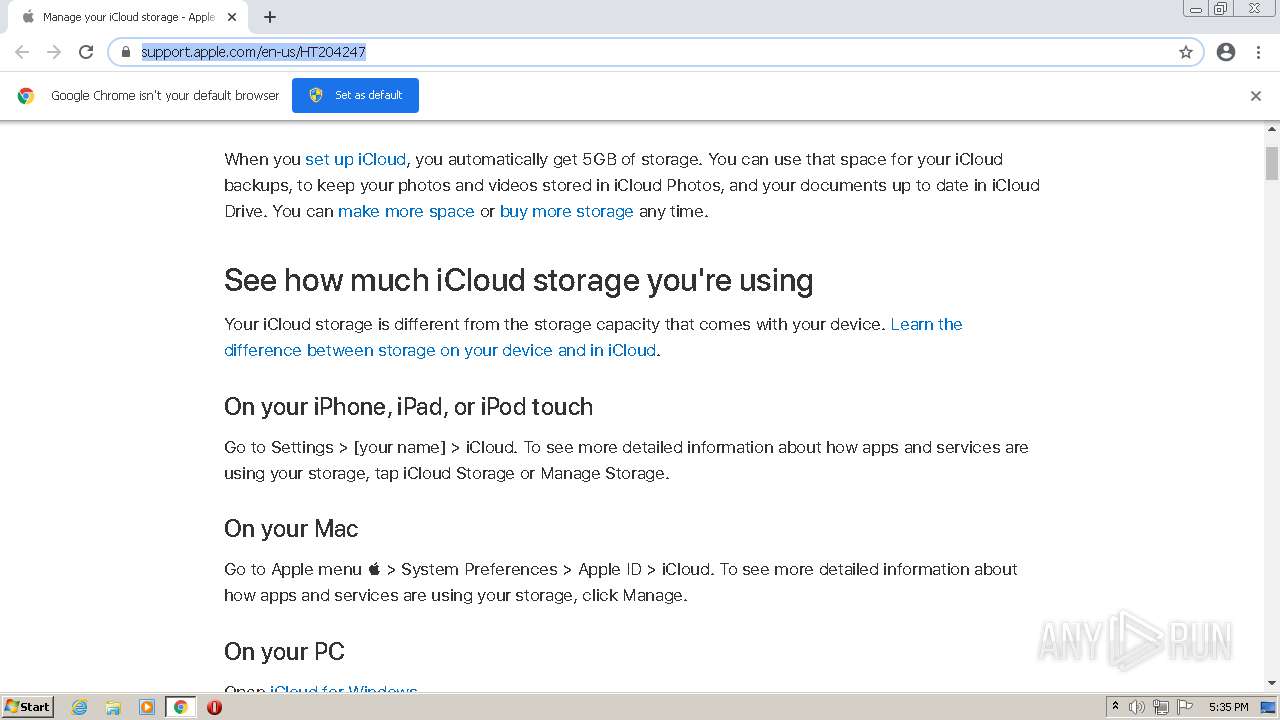Bookmark this page with the star icon
The height and width of the screenshot is (720, 1280).
click(x=1186, y=52)
